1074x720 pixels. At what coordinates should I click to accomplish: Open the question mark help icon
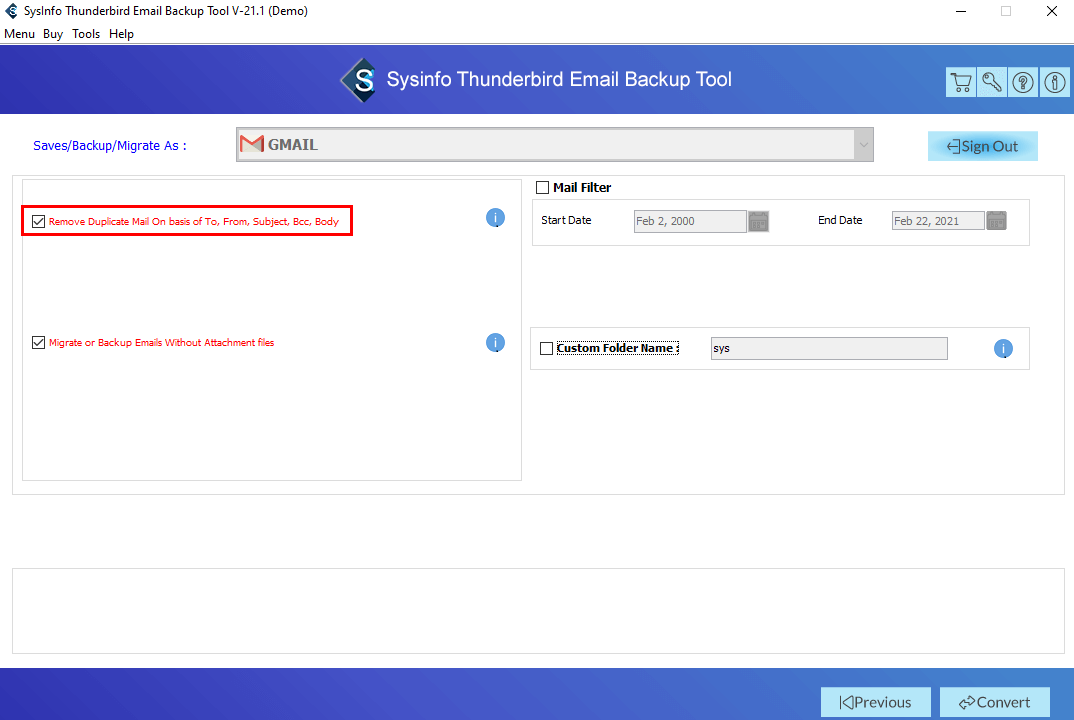[x=1023, y=82]
